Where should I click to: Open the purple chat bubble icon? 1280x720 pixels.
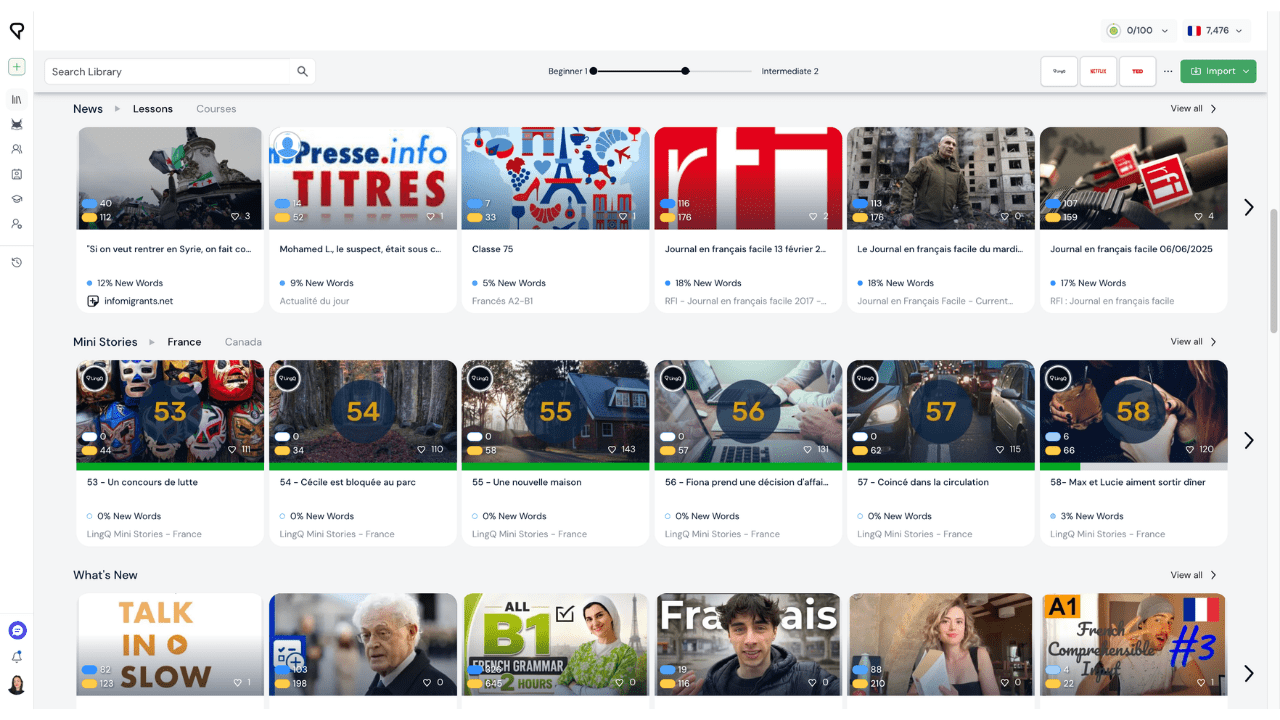[x=17, y=631]
